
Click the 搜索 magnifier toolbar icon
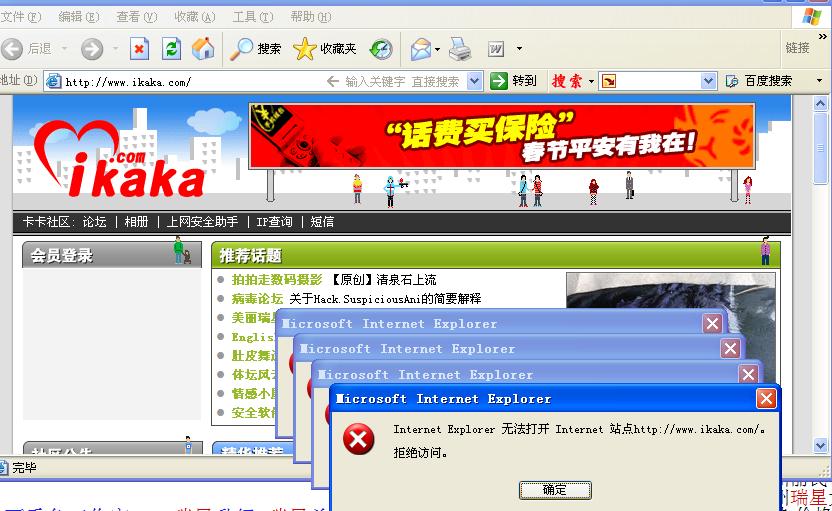[x=241, y=49]
